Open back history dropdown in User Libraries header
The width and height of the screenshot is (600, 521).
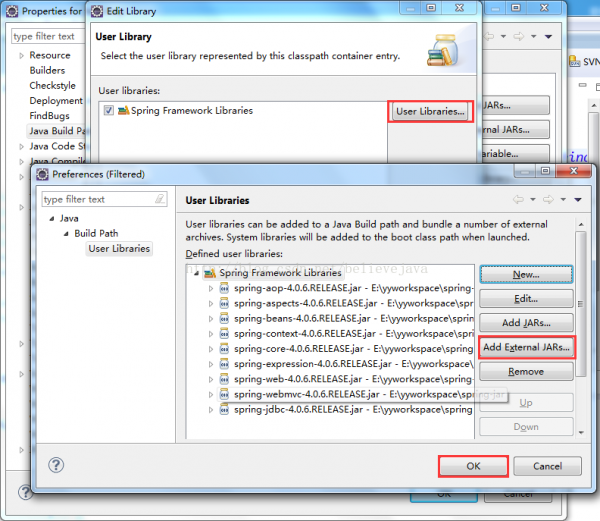tap(533, 199)
